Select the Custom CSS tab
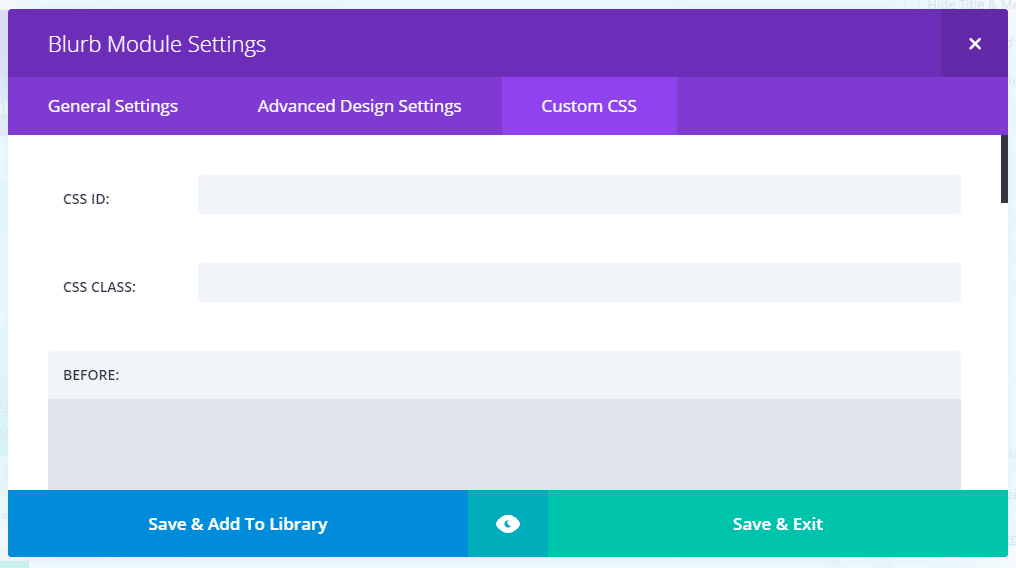Image resolution: width=1016 pixels, height=568 pixels. pyautogui.click(x=589, y=106)
